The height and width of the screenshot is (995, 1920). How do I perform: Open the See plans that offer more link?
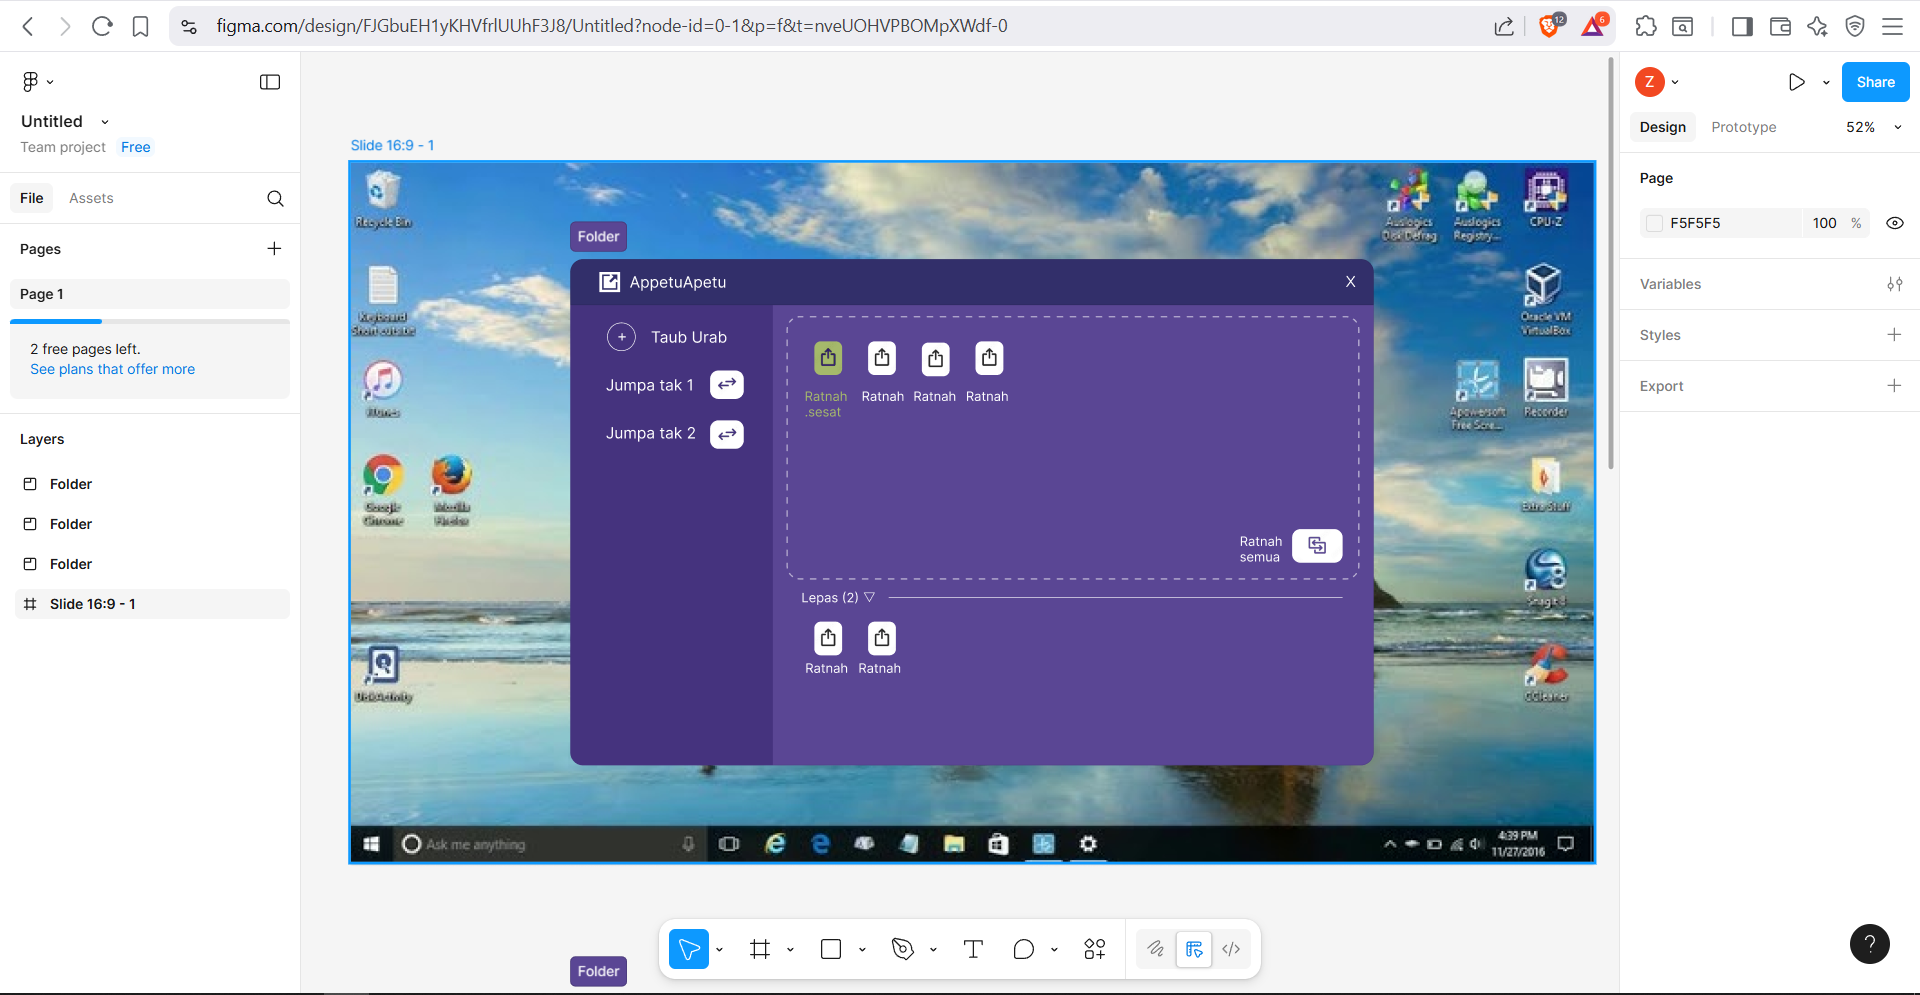click(112, 369)
